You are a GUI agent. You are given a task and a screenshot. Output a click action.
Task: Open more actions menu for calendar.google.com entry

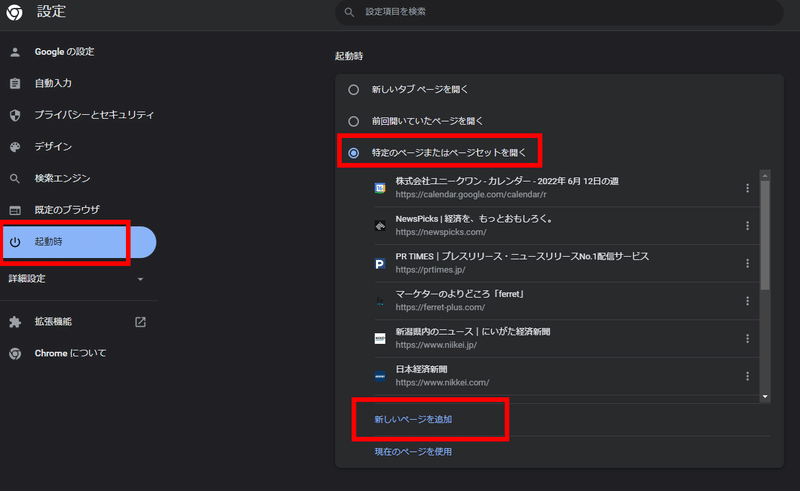[x=747, y=188]
